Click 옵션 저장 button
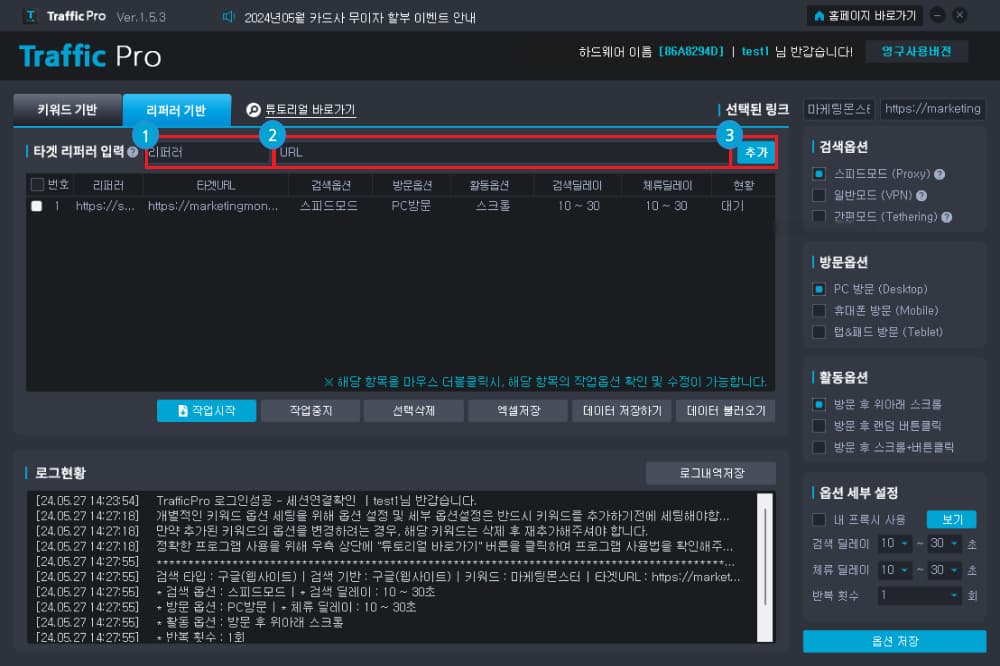Viewport: 1000px width, 666px height. (894, 641)
